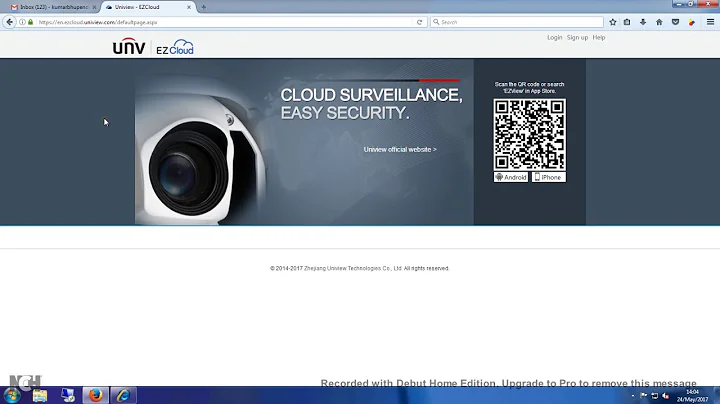This screenshot has width=720, height=404.
Task: Open the Help link
Action: (599, 38)
